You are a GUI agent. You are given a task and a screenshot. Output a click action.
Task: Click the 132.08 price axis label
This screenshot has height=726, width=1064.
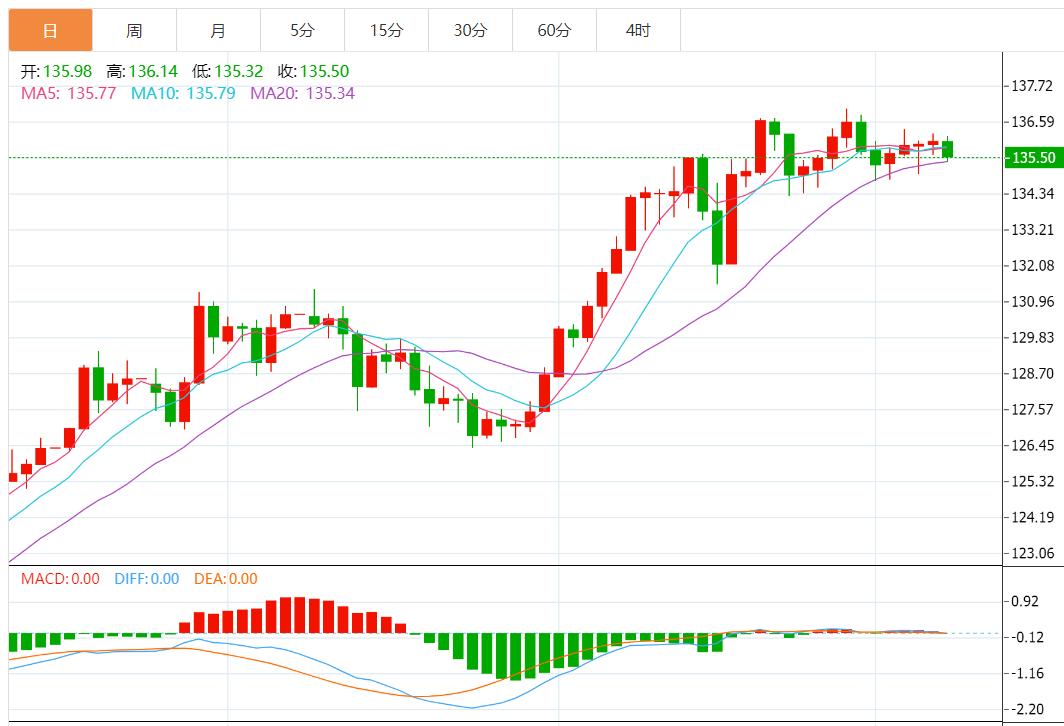[1032, 265]
